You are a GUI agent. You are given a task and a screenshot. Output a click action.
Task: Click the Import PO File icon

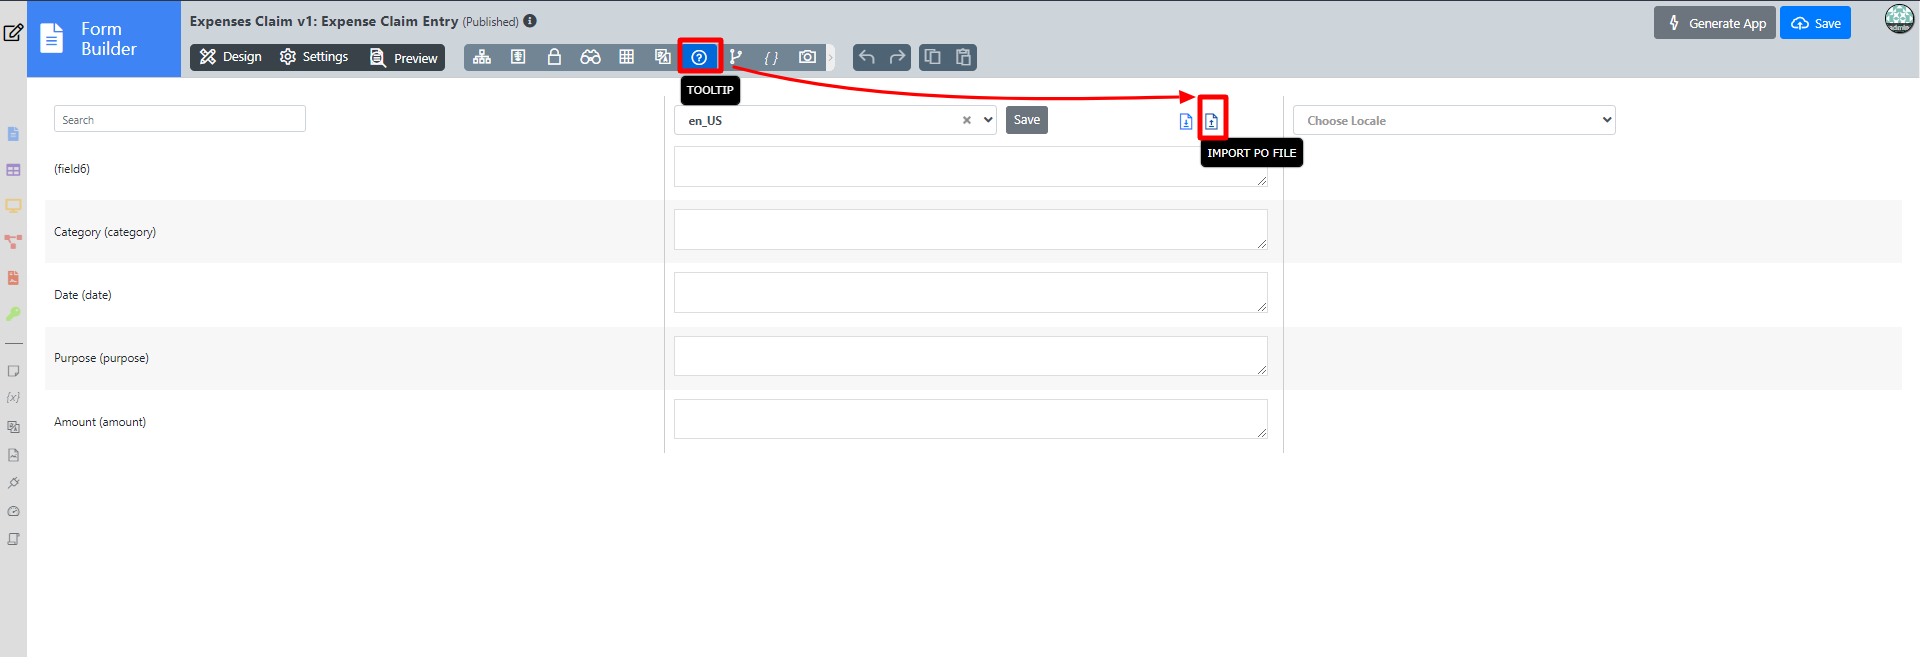pos(1211,121)
